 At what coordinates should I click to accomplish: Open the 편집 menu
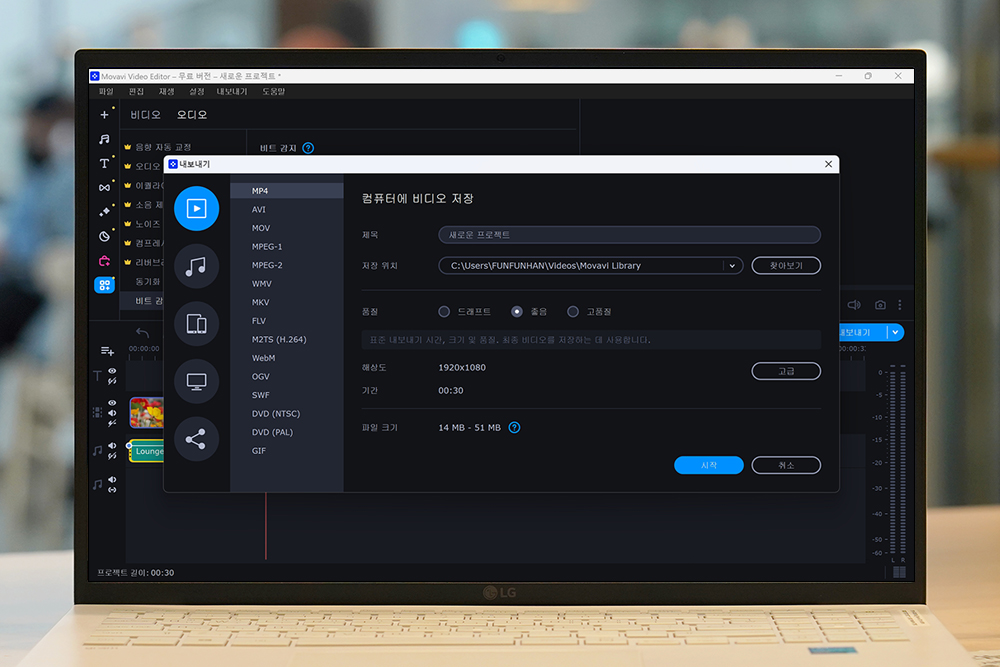(136, 92)
